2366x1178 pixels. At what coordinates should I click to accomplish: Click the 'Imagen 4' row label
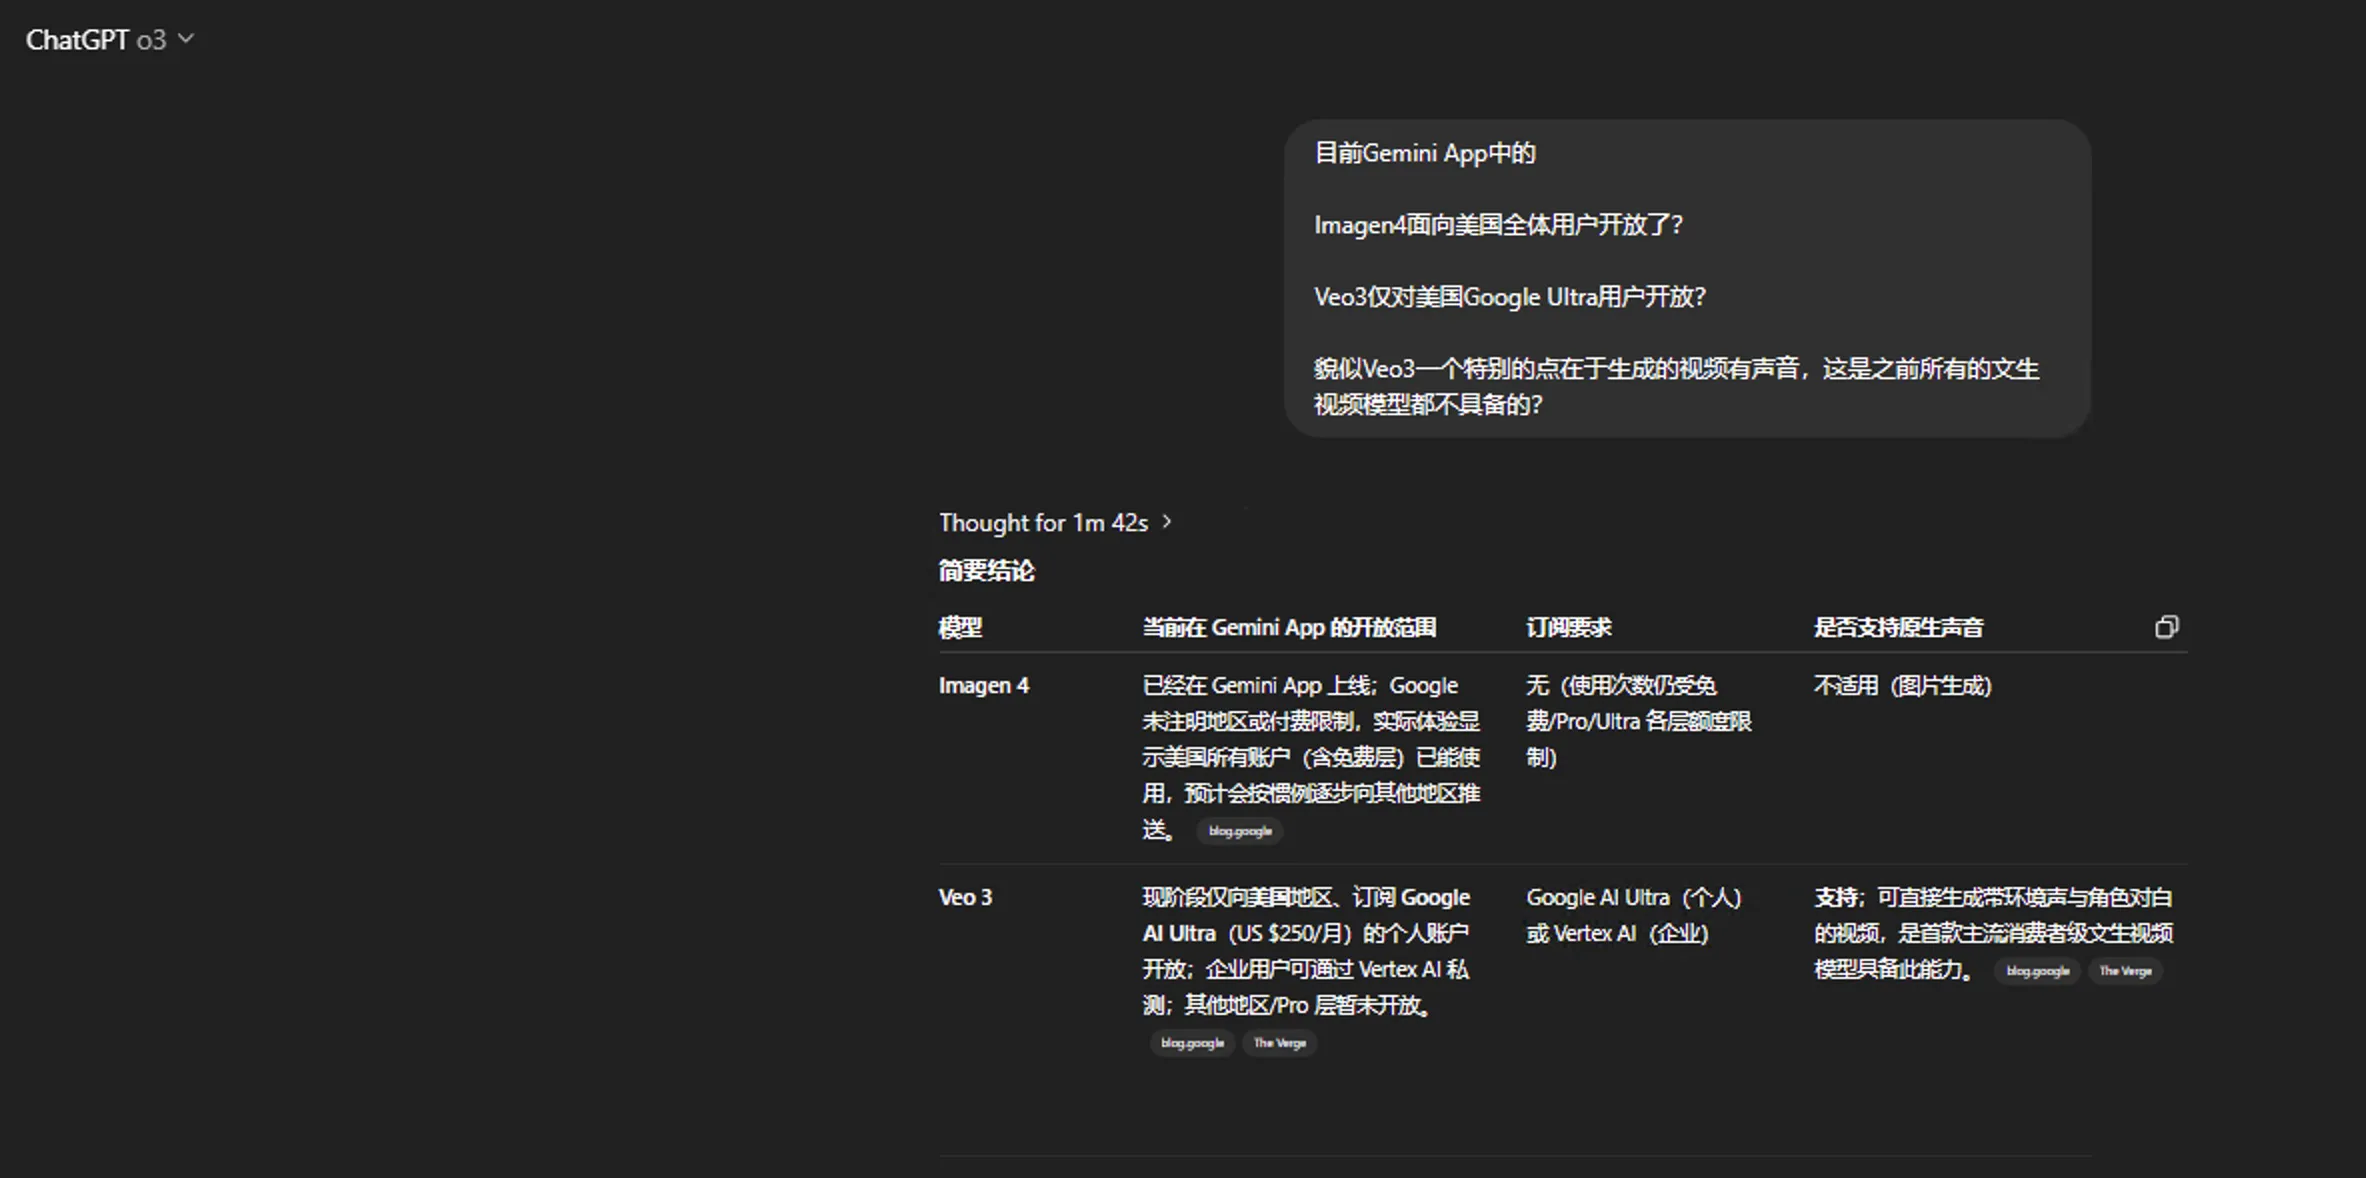(984, 686)
